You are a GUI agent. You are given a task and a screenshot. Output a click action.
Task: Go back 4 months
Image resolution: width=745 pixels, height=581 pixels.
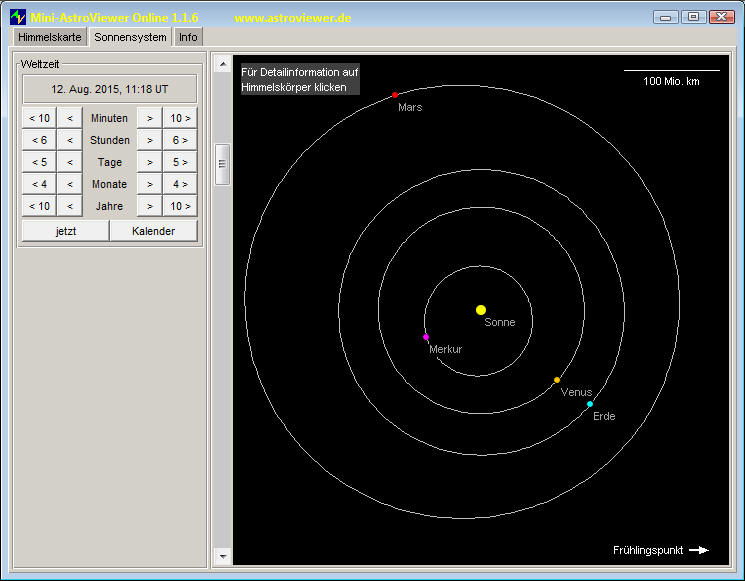click(x=39, y=184)
